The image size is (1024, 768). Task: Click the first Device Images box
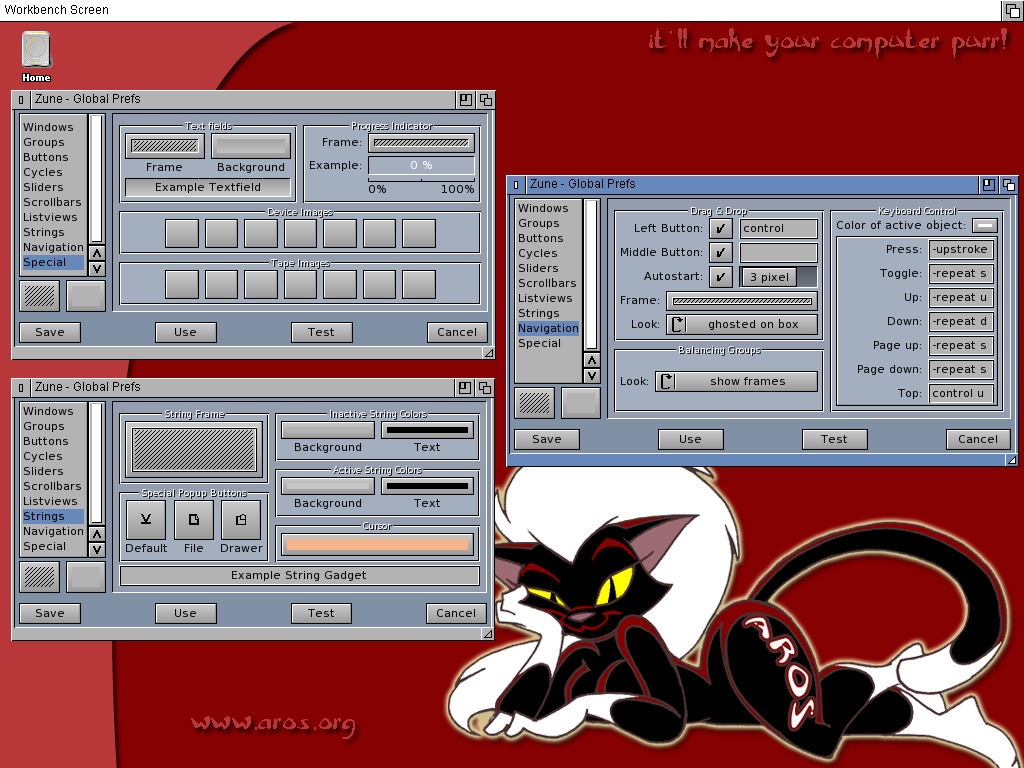pyautogui.click(x=182, y=233)
